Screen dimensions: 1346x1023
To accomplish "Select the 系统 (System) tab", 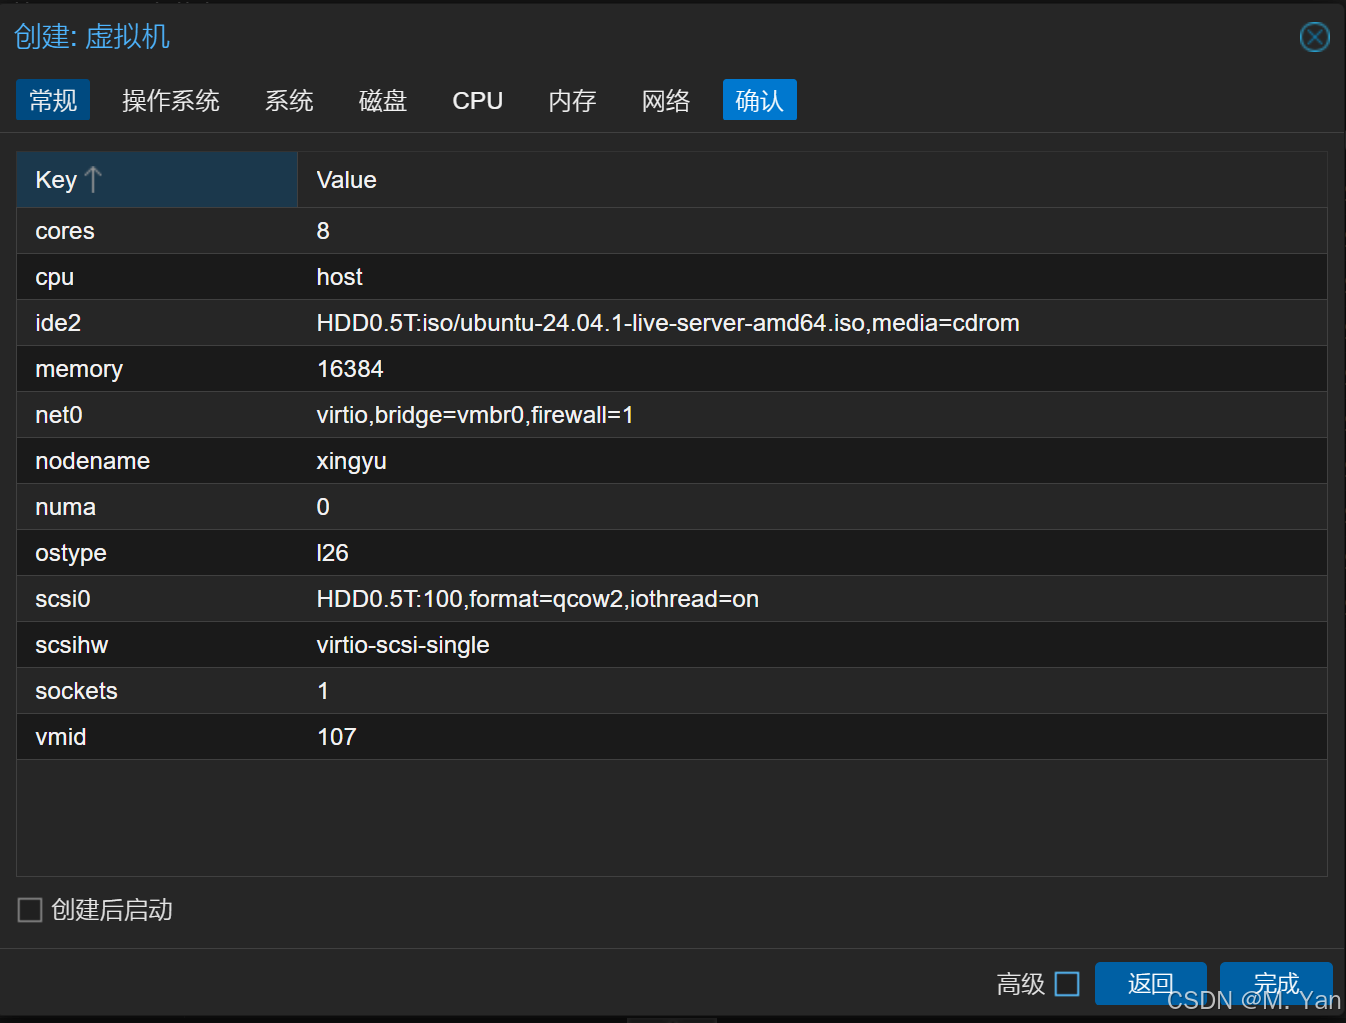I will [x=289, y=100].
